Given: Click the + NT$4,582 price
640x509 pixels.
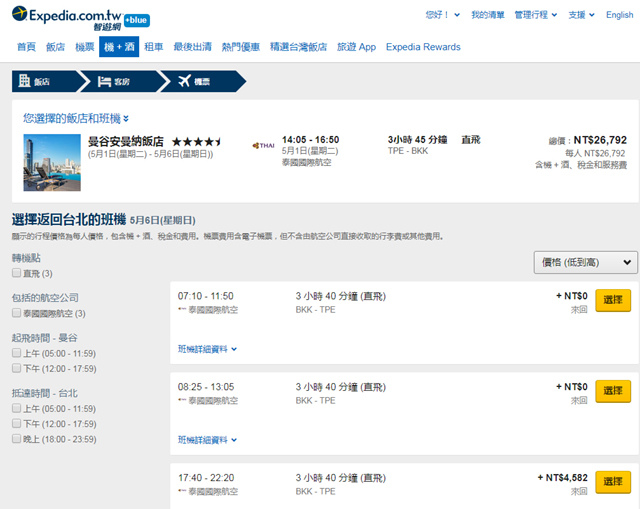Looking at the screenshot, I should 562,478.
